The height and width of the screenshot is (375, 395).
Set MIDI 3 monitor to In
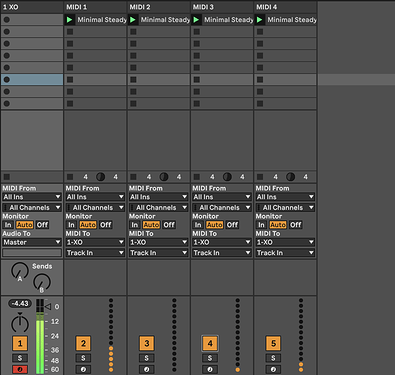[x=198, y=225]
